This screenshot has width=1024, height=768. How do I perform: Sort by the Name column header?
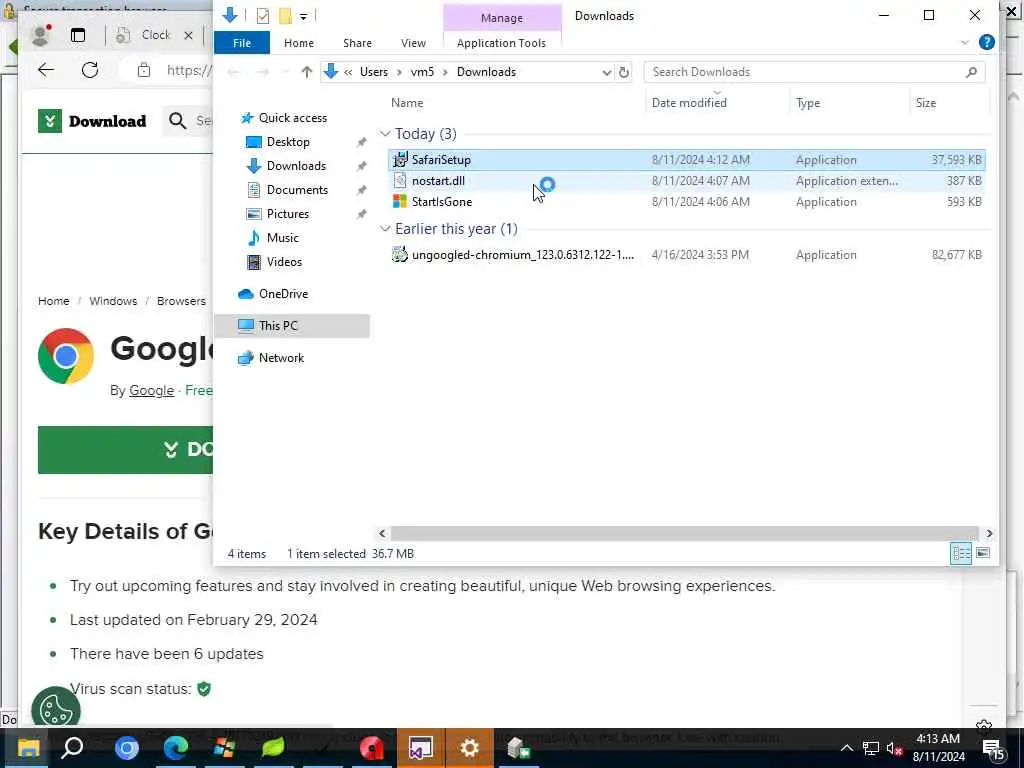(x=407, y=103)
